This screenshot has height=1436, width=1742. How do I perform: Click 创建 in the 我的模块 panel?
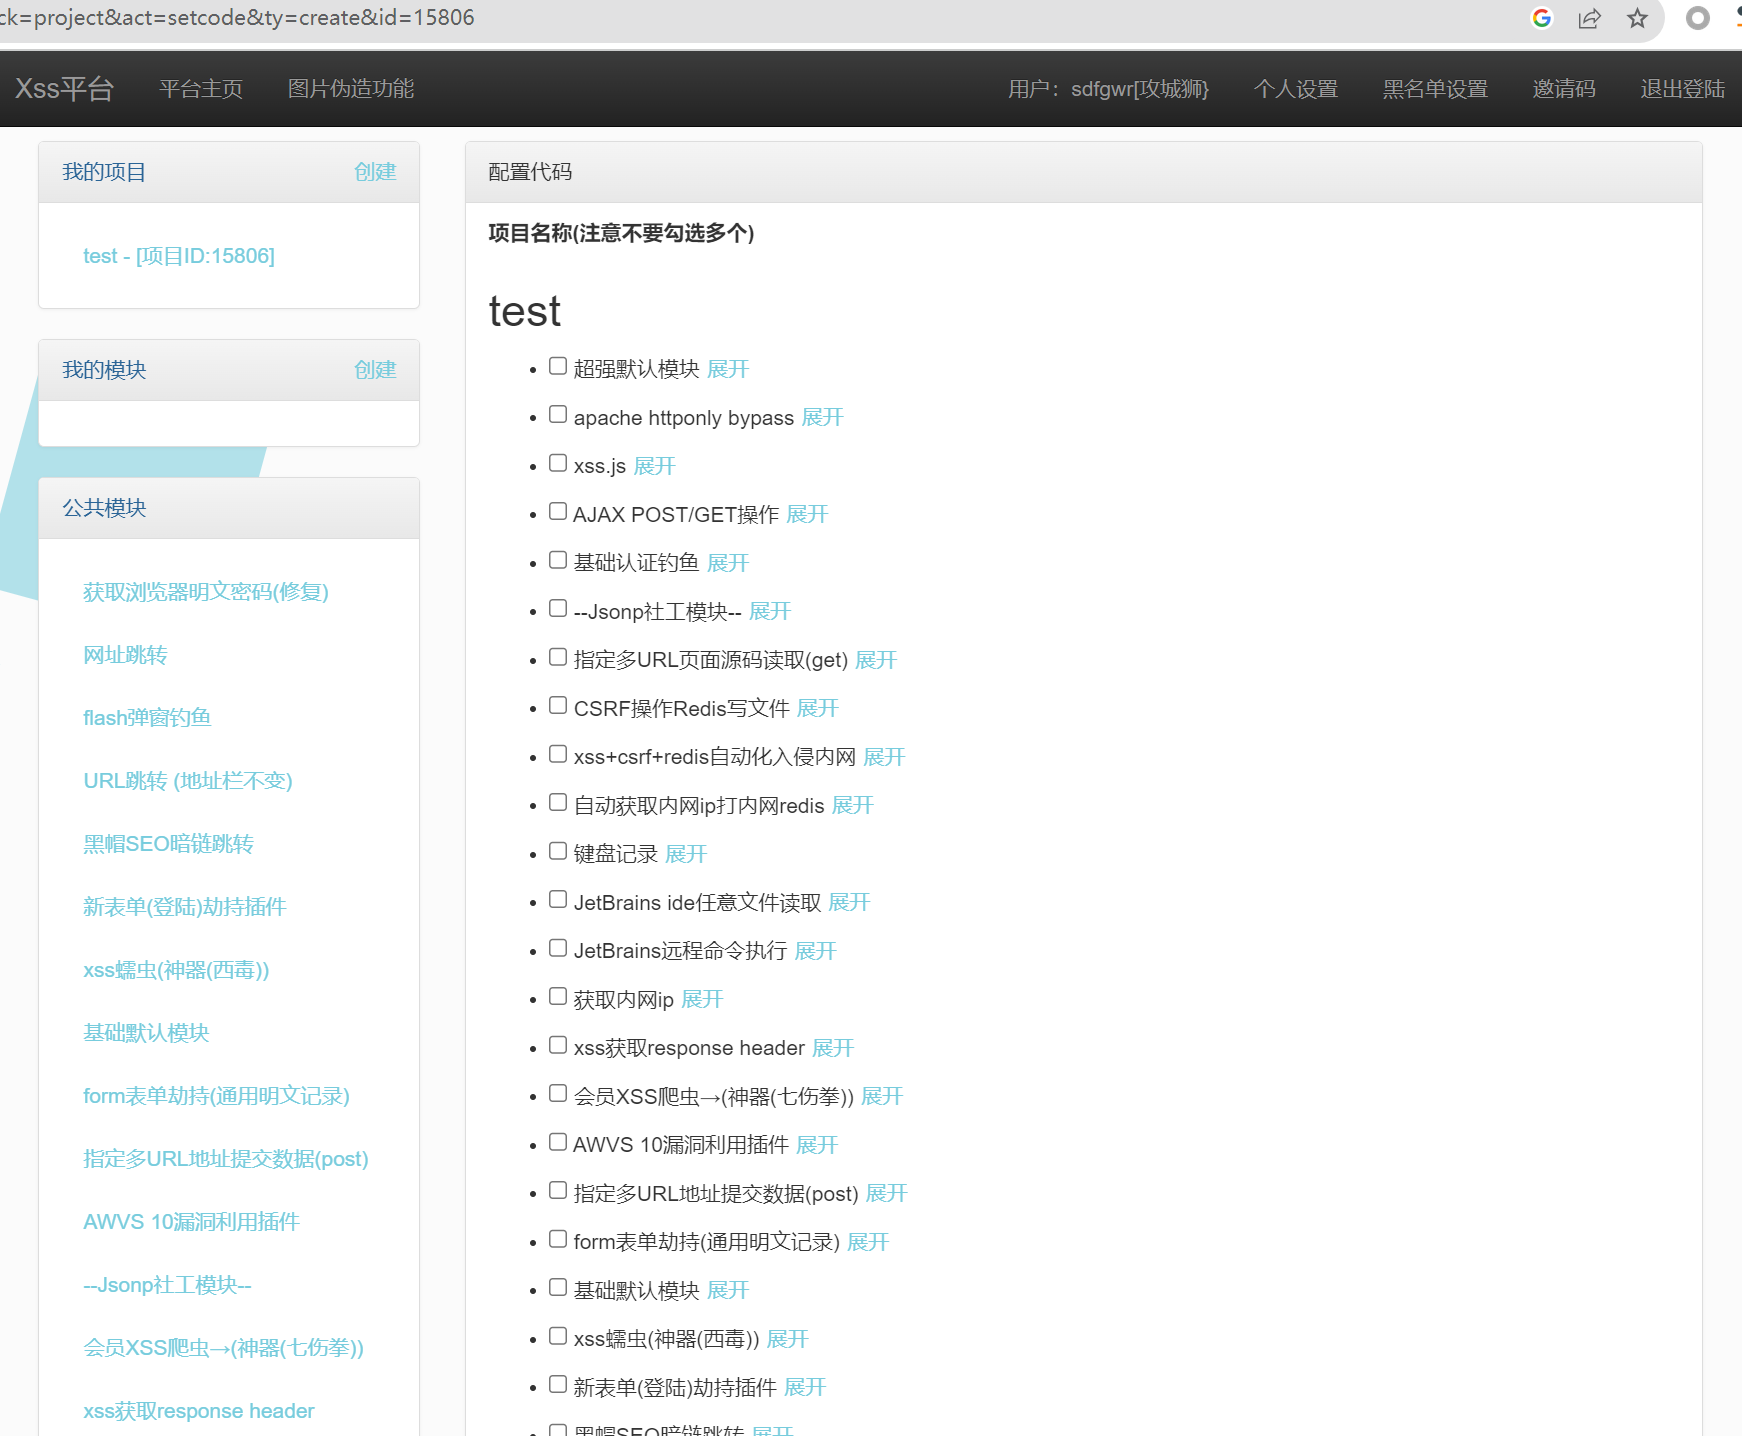click(x=375, y=370)
